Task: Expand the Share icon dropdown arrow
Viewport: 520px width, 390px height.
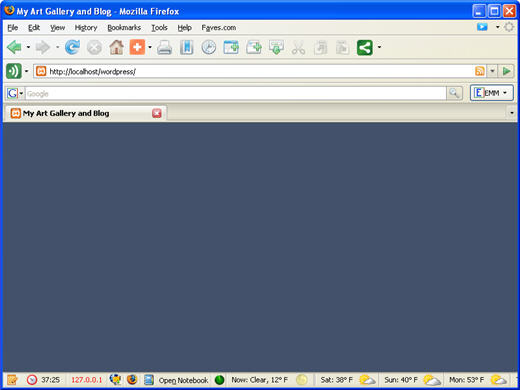Action: (379, 47)
